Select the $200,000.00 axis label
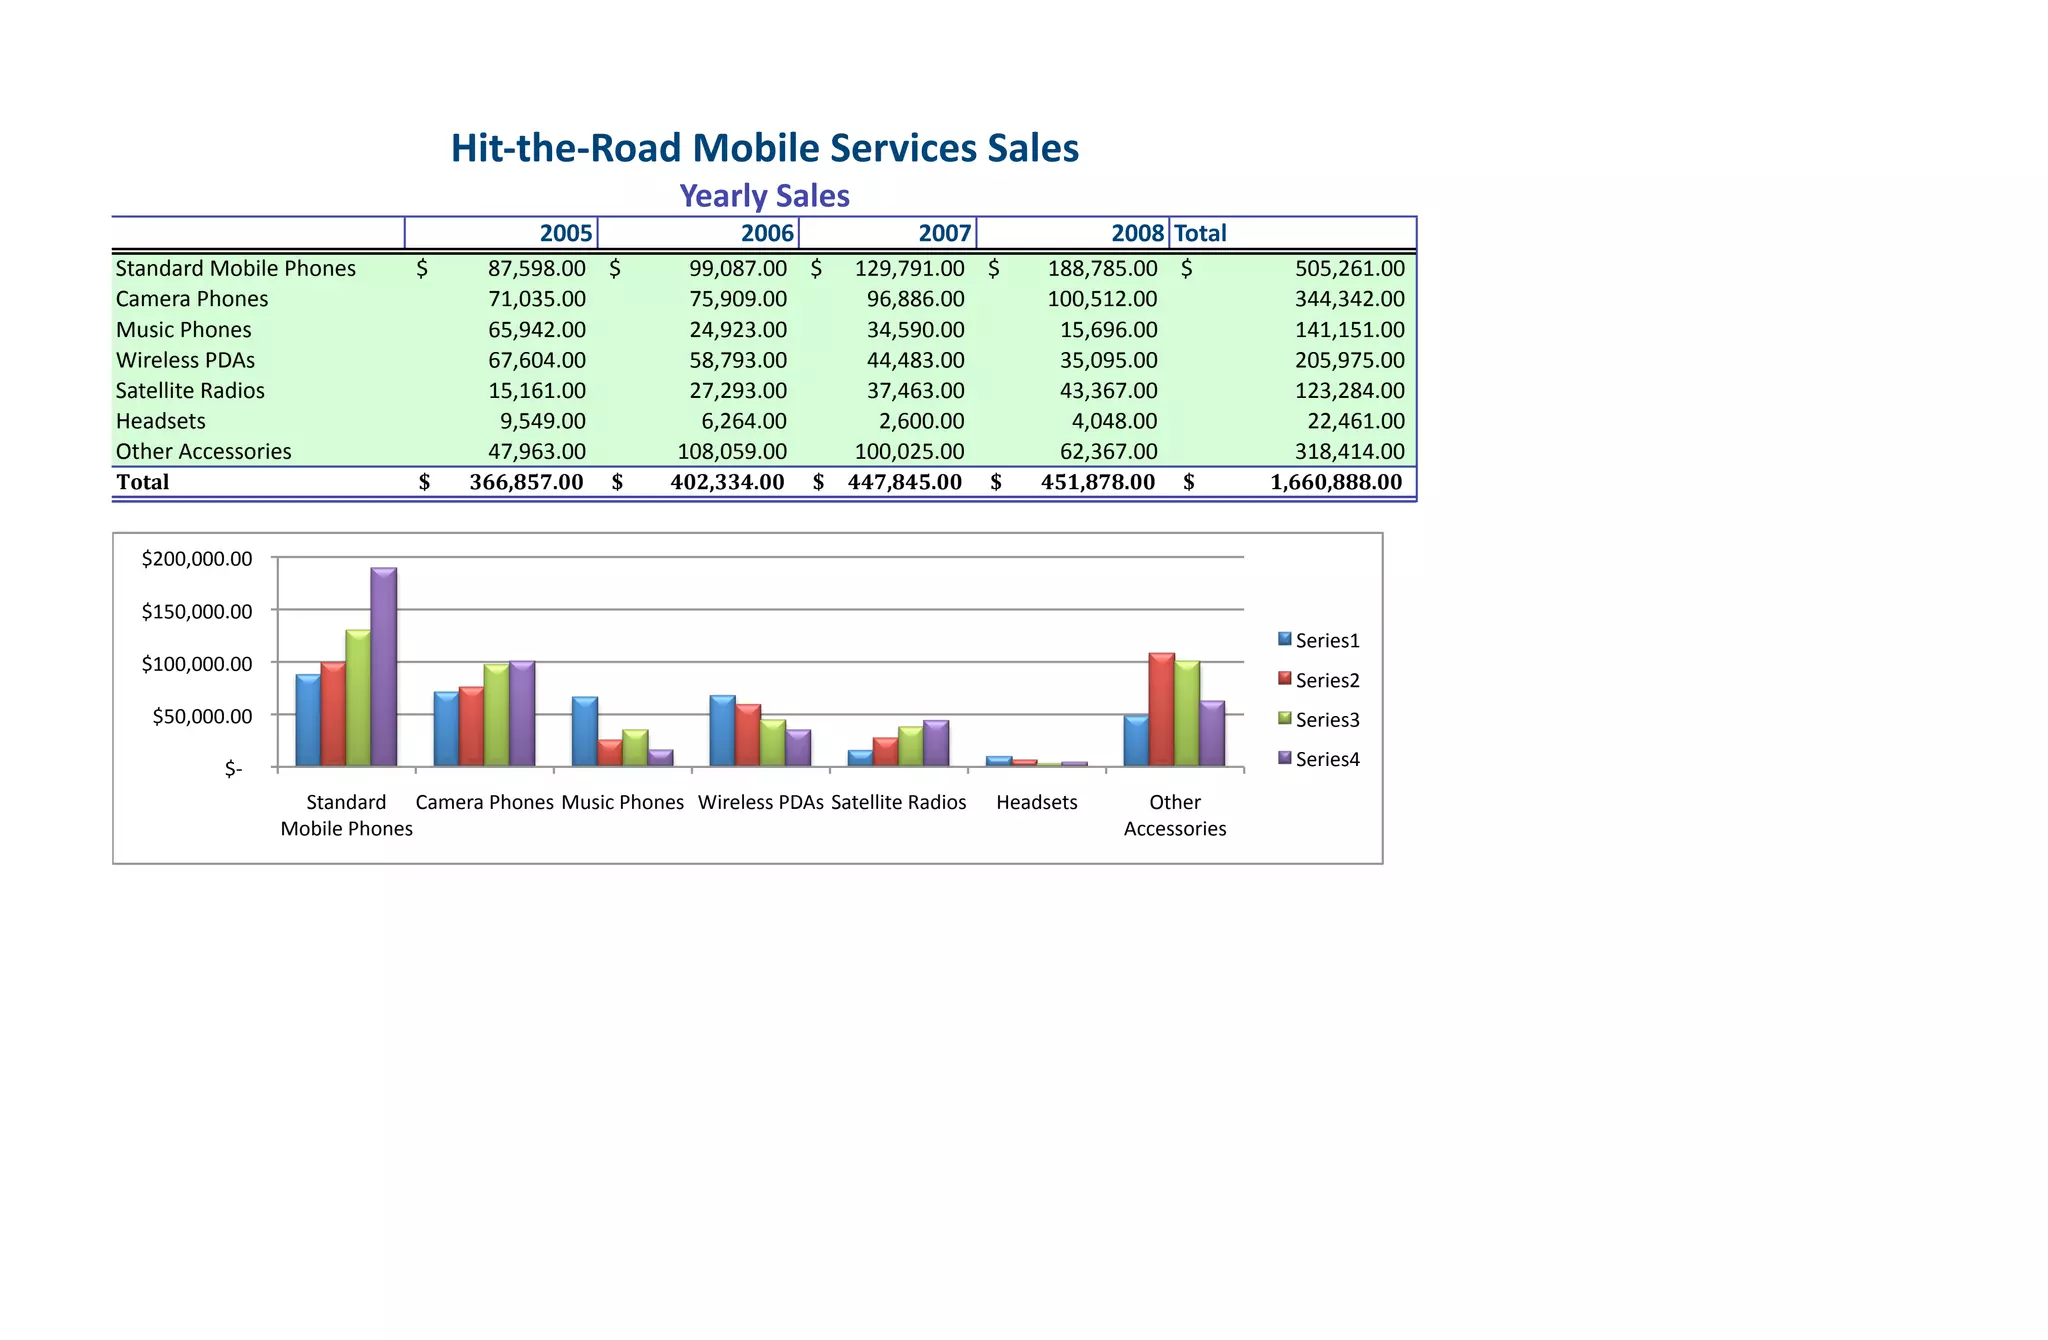This screenshot has width=2048, height=1340. click(x=197, y=558)
